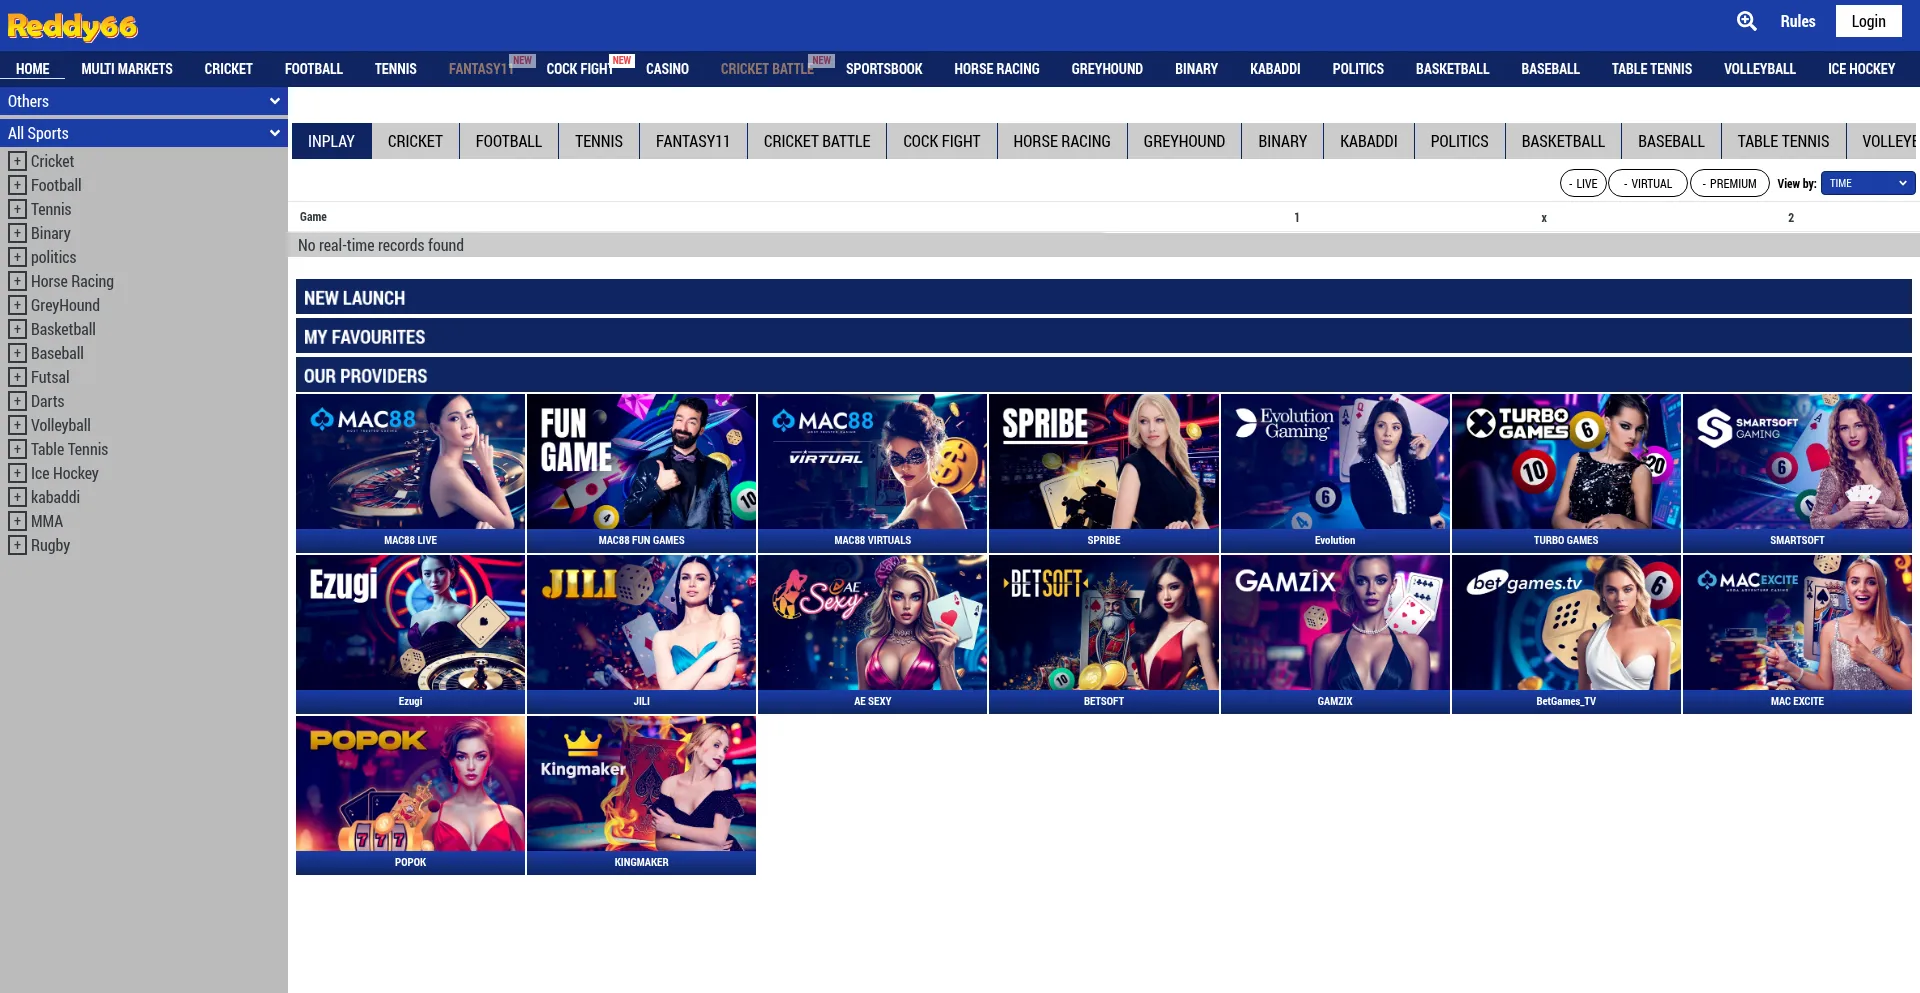Open CASINO in top navigation
Image resolution: width=1920 pixels, height=993 pixels.
(667, 69)
